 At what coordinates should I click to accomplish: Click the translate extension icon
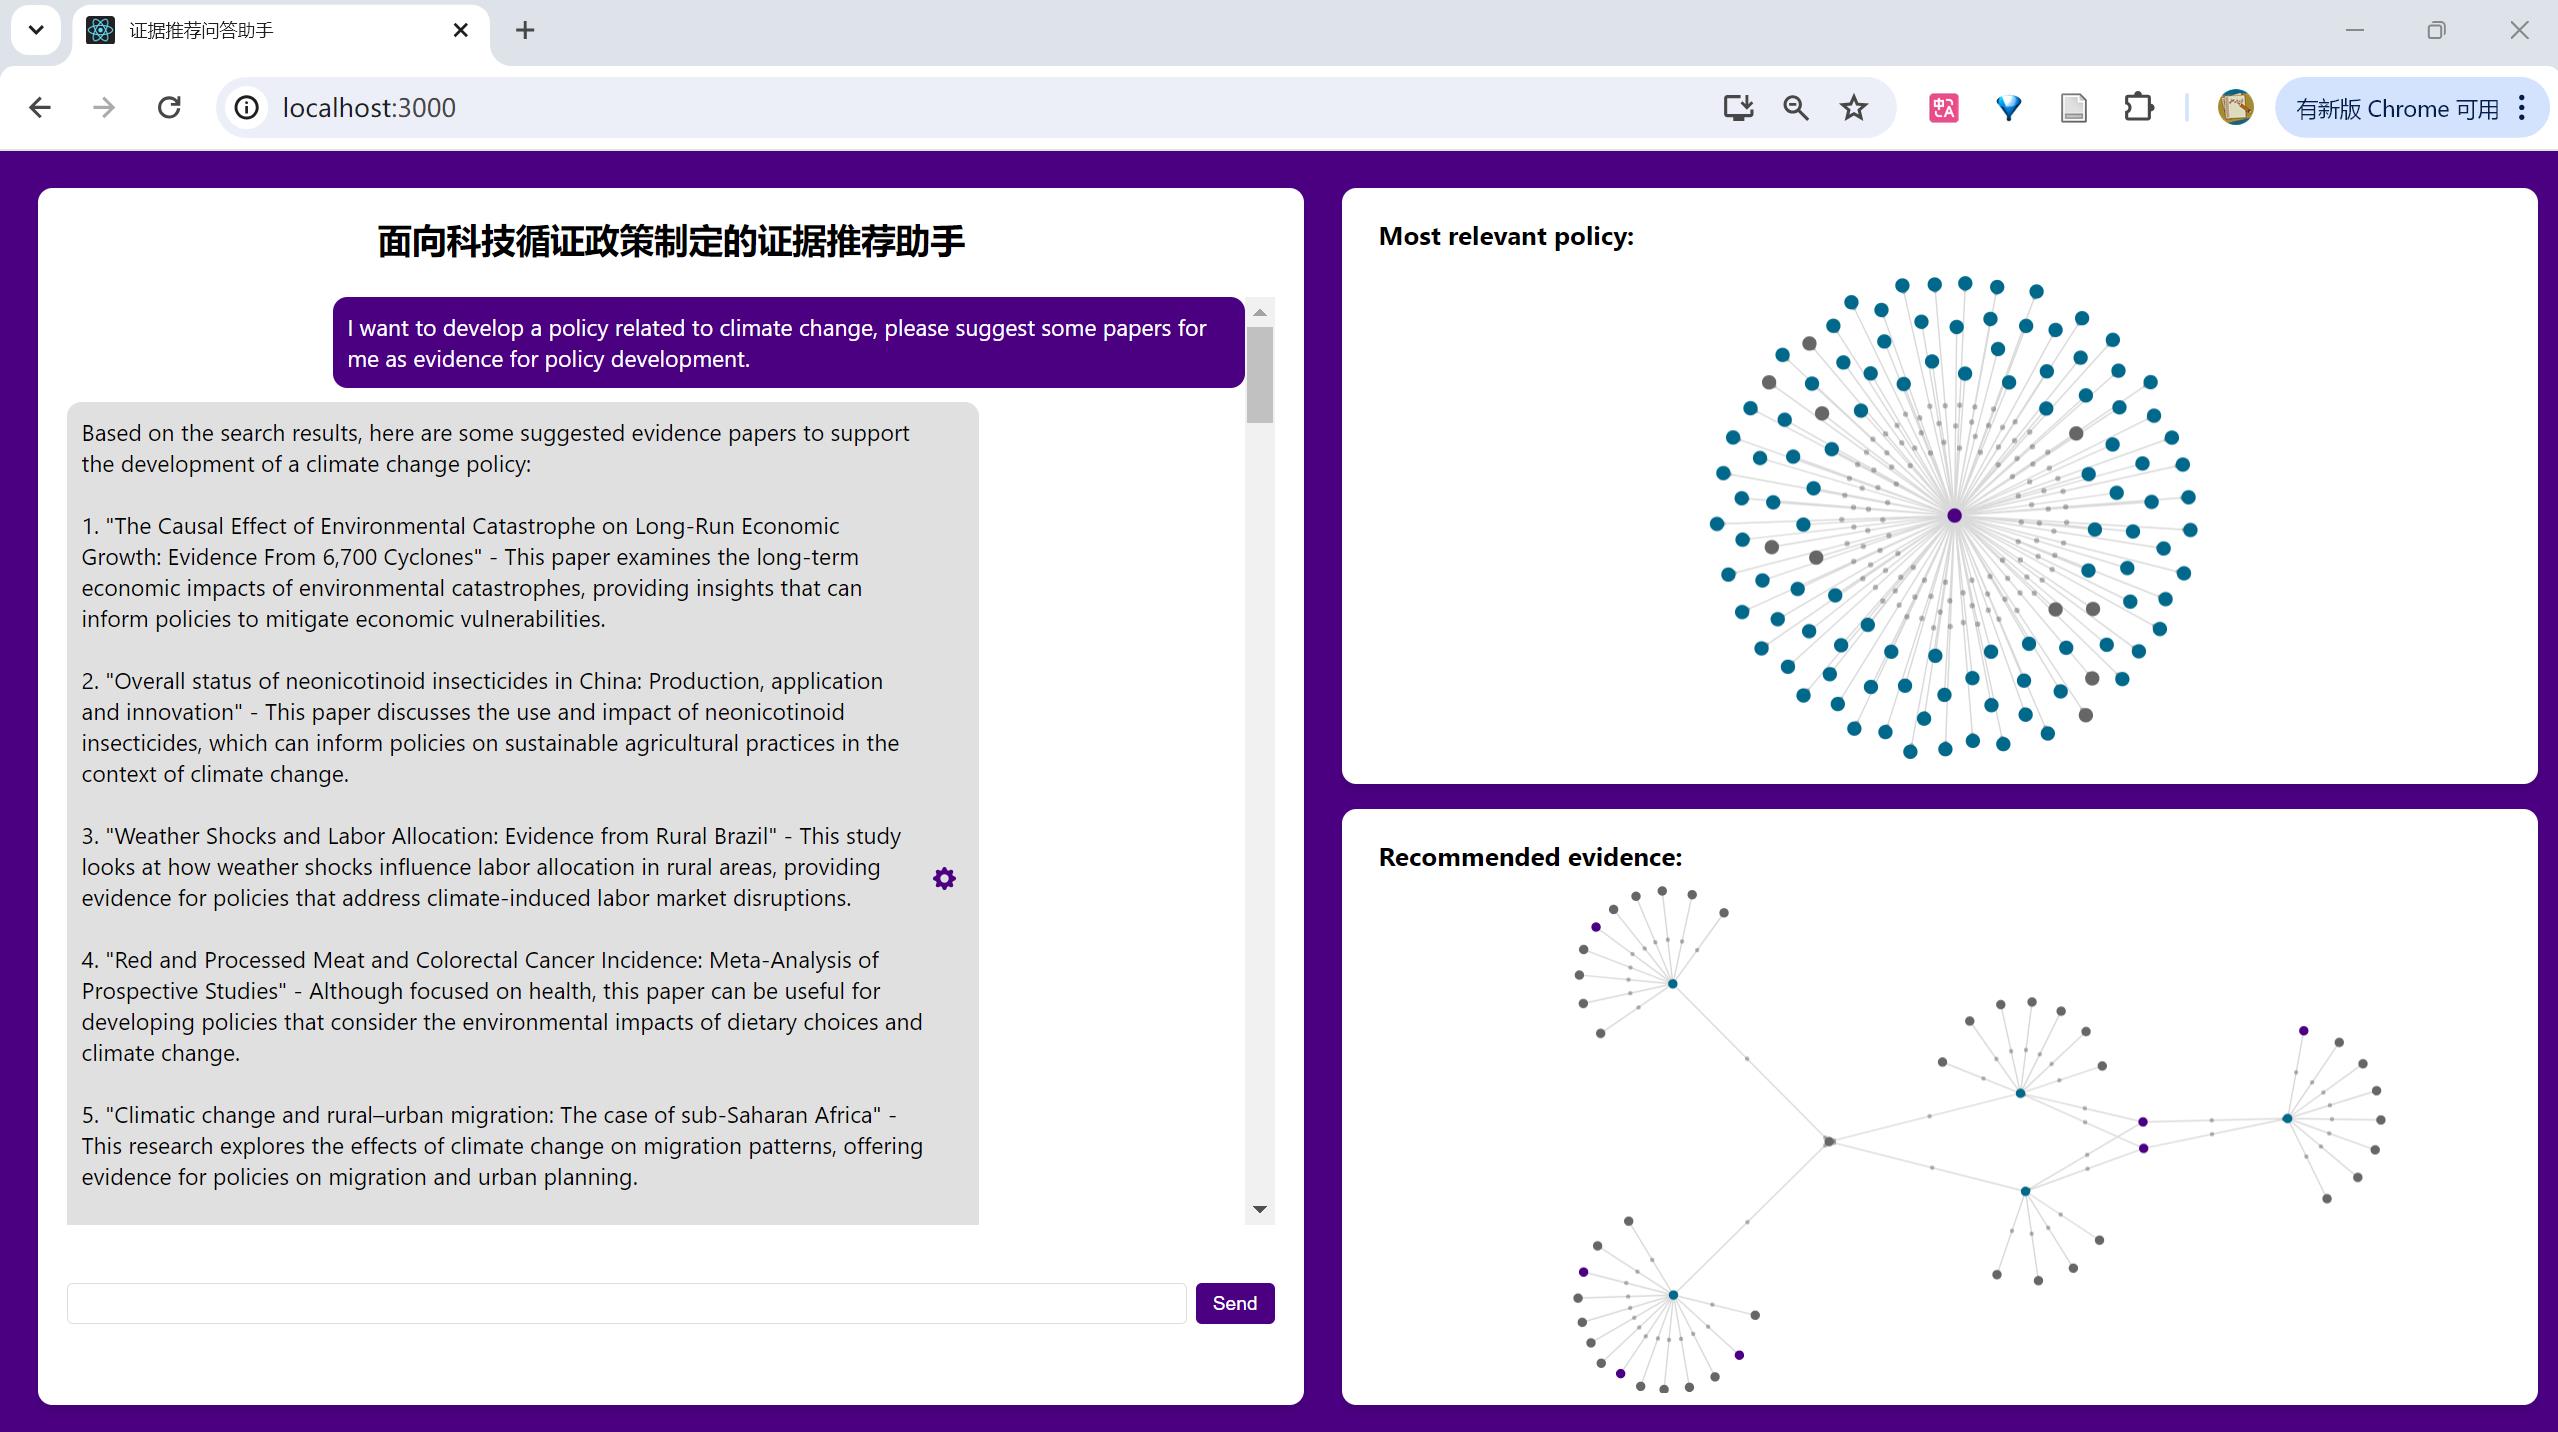[x=1943, y=108]
